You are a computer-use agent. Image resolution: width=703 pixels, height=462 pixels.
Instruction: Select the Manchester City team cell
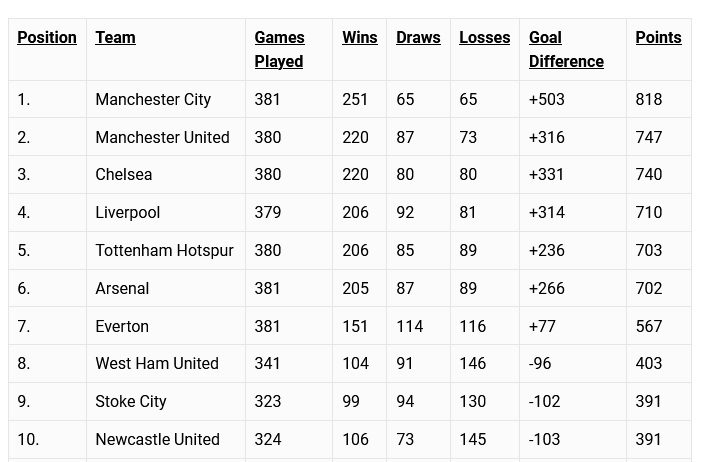click(x=153, y=99)
